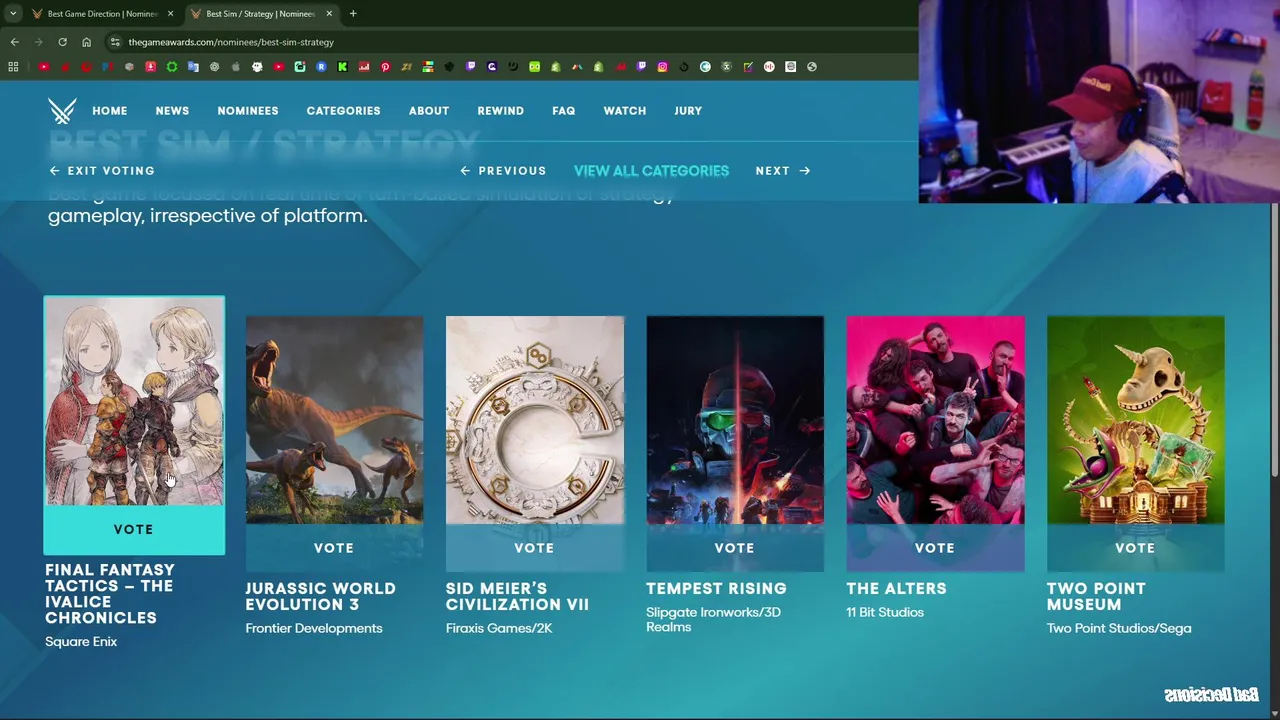Image resolution: width=1280 pixels, height=720 pixels.
Task: Close the Best Game Direction tab
Action: pyautogui.click(x=171, y=14)
